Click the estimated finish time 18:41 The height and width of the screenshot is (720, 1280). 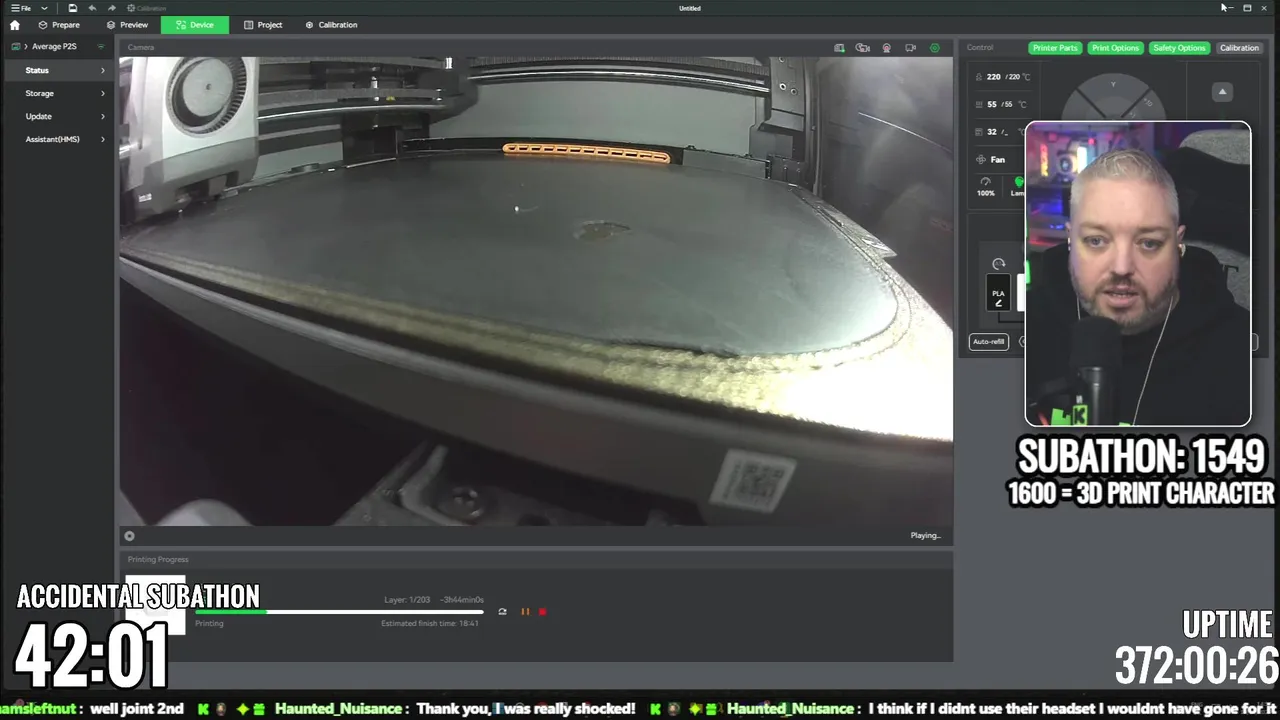point(430,623)
